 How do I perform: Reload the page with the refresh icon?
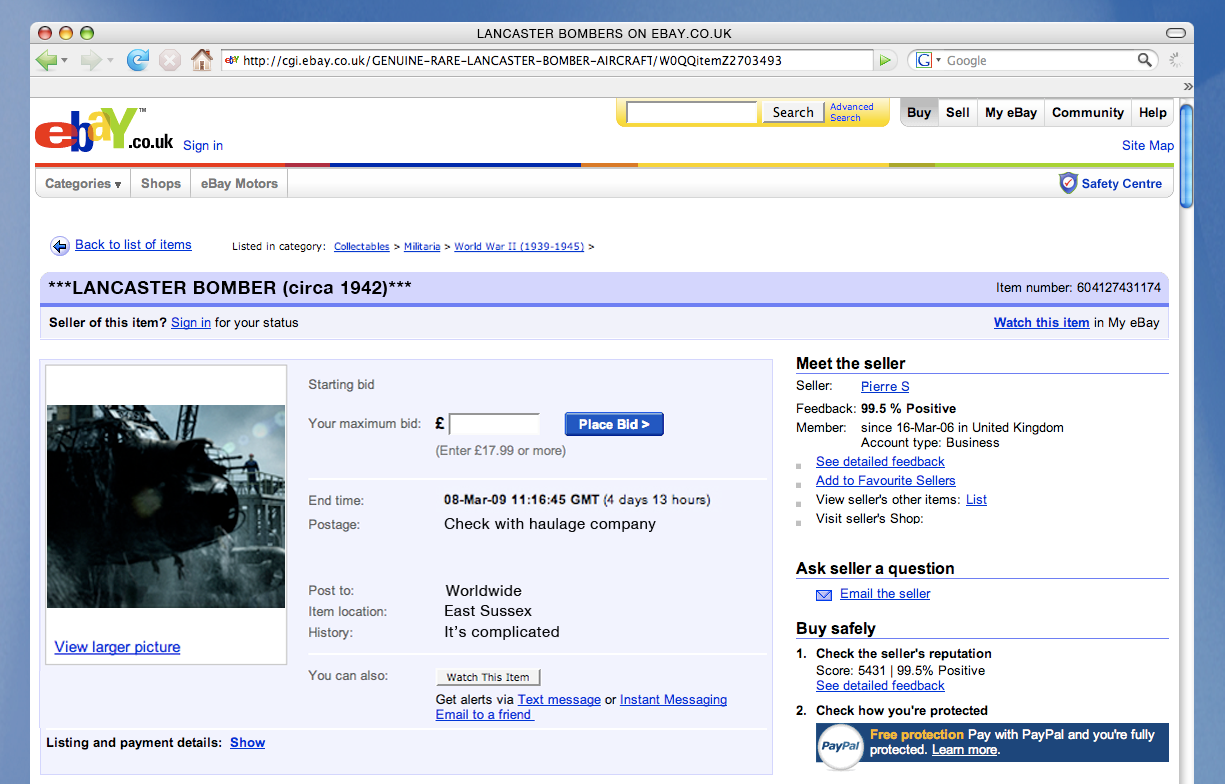pos(138,60)
